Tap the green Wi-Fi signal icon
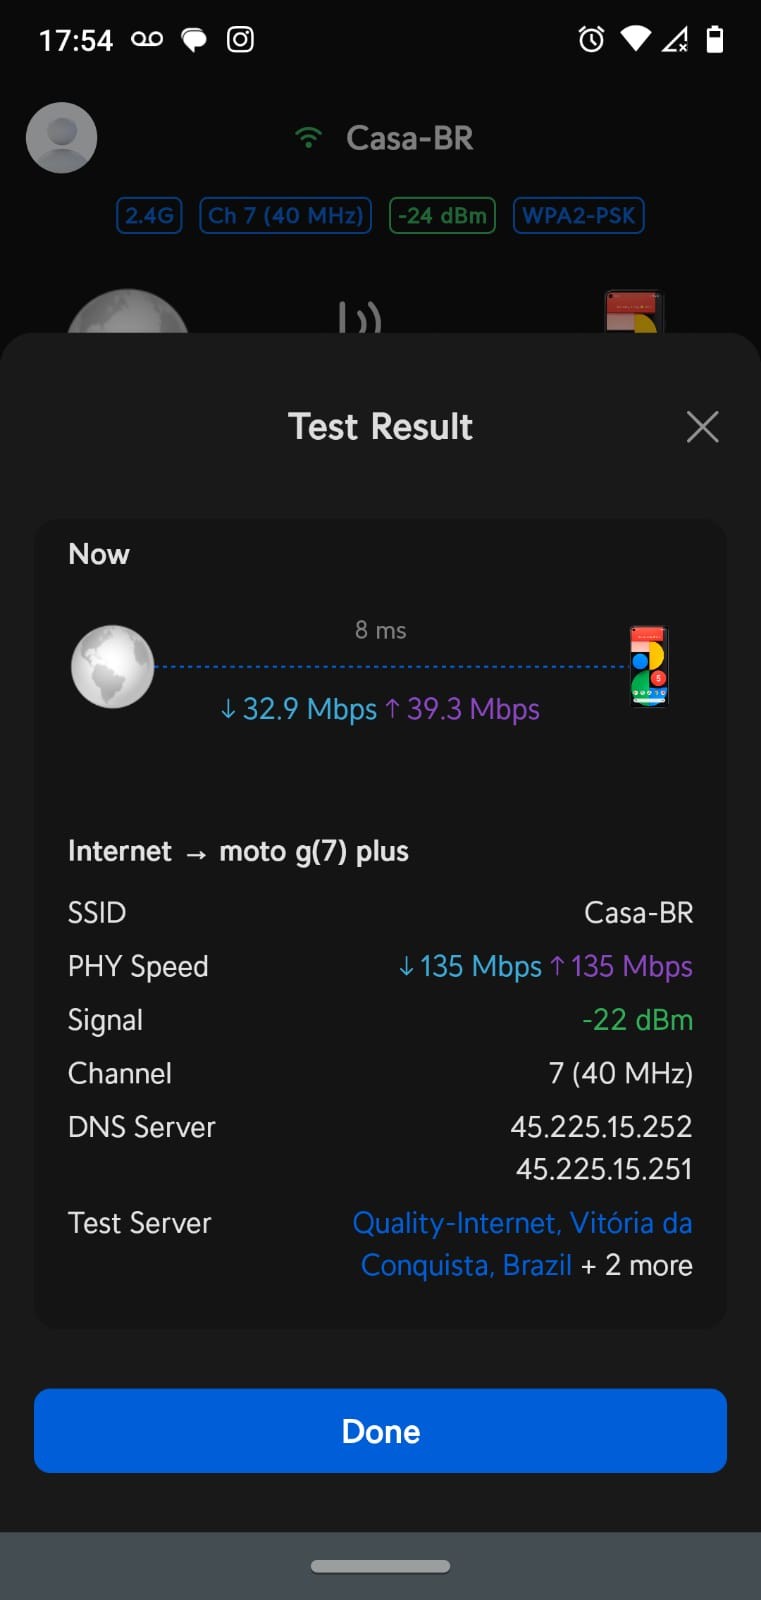 309,138
